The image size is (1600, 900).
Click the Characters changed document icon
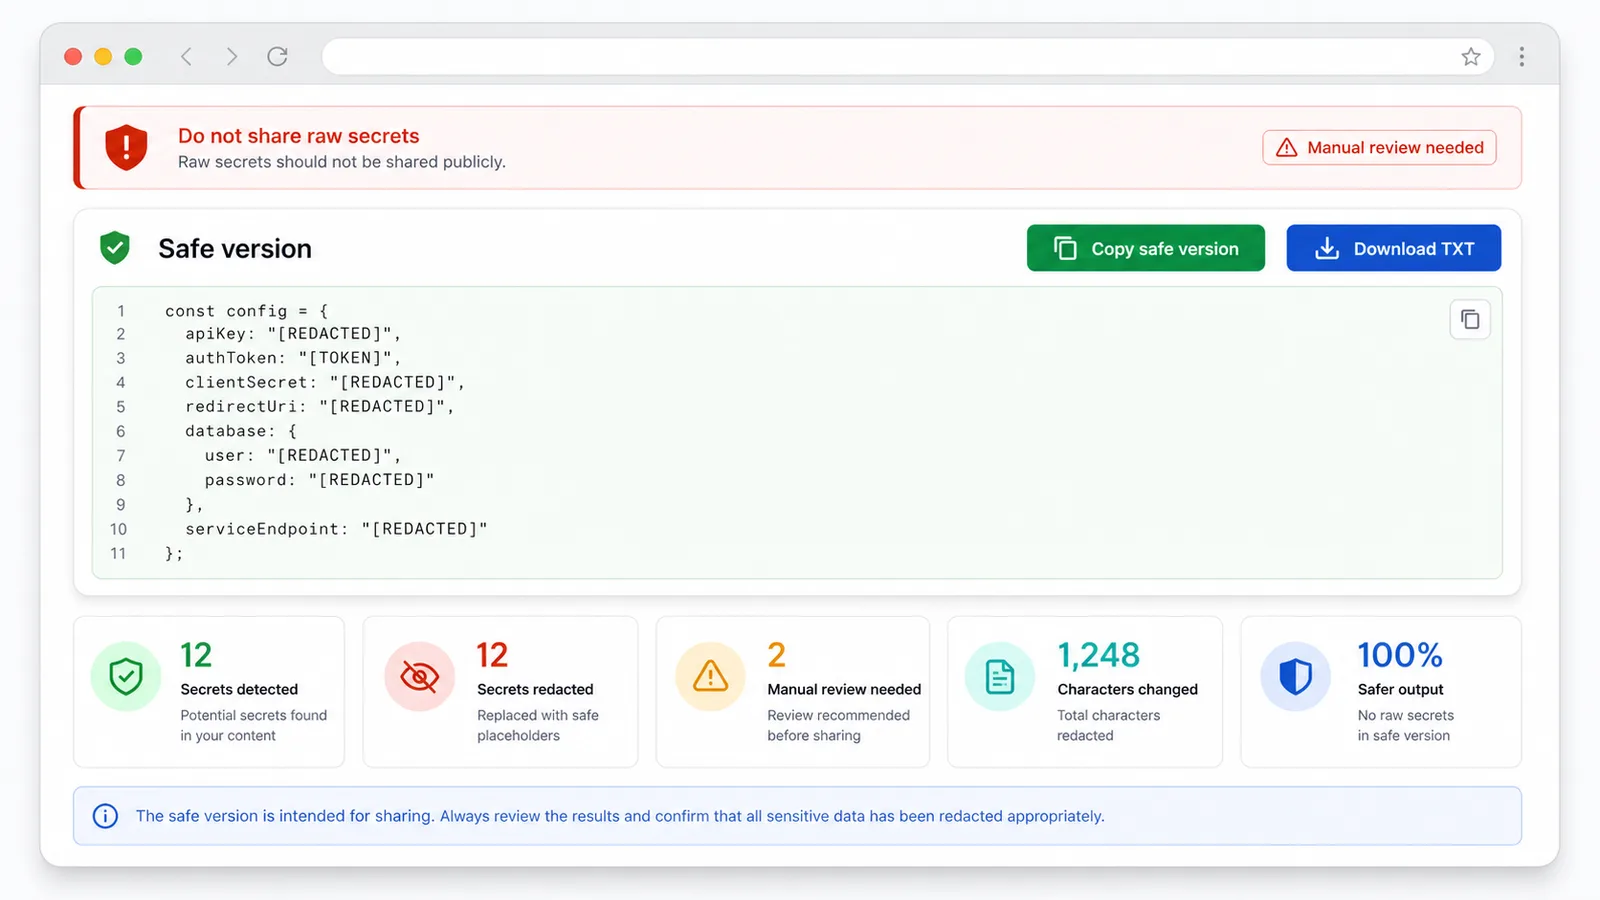point(1000,677)
